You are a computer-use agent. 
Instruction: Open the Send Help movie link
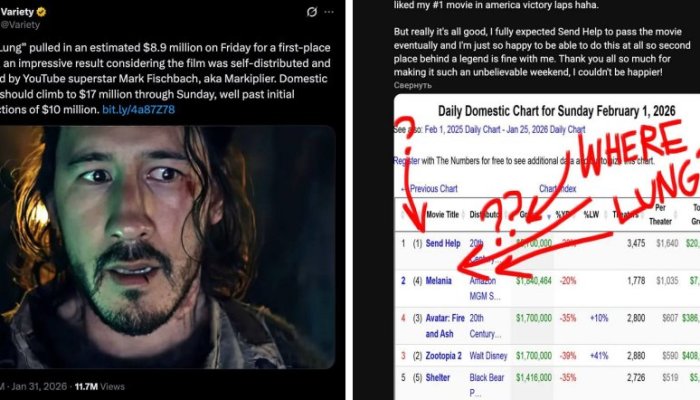tap(443, 243)
